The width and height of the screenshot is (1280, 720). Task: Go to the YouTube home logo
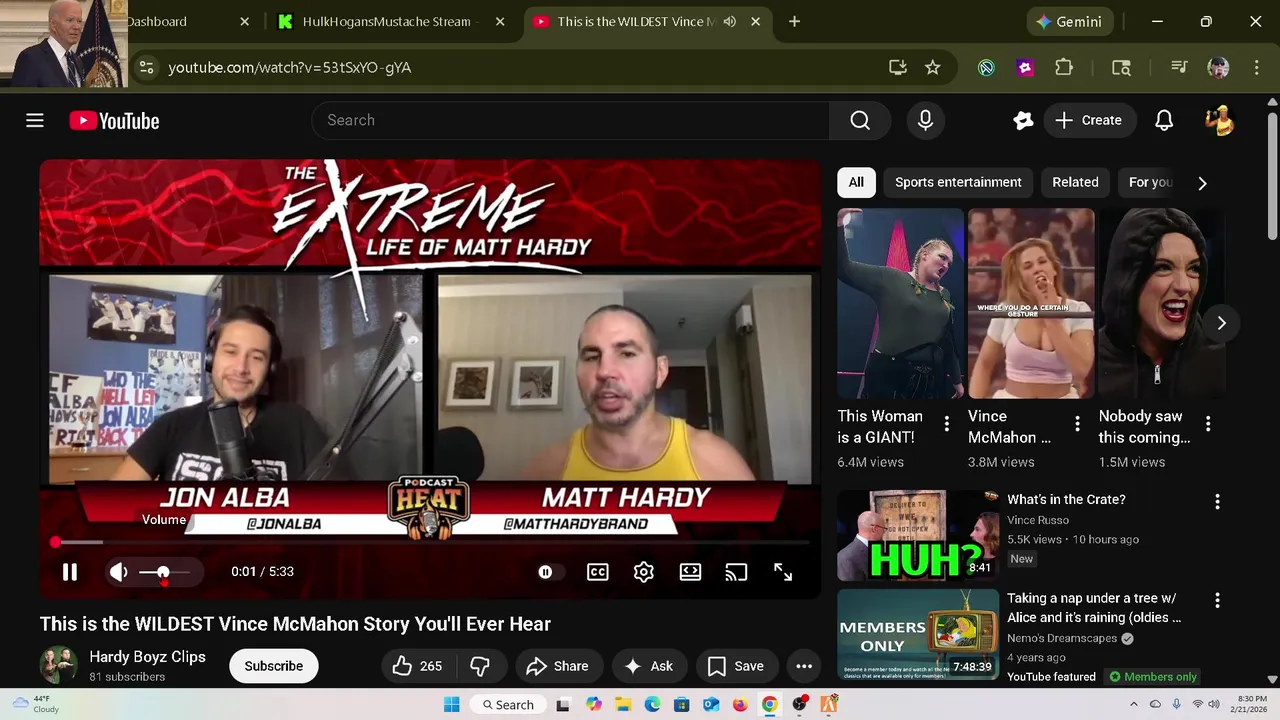click(114, 121)
